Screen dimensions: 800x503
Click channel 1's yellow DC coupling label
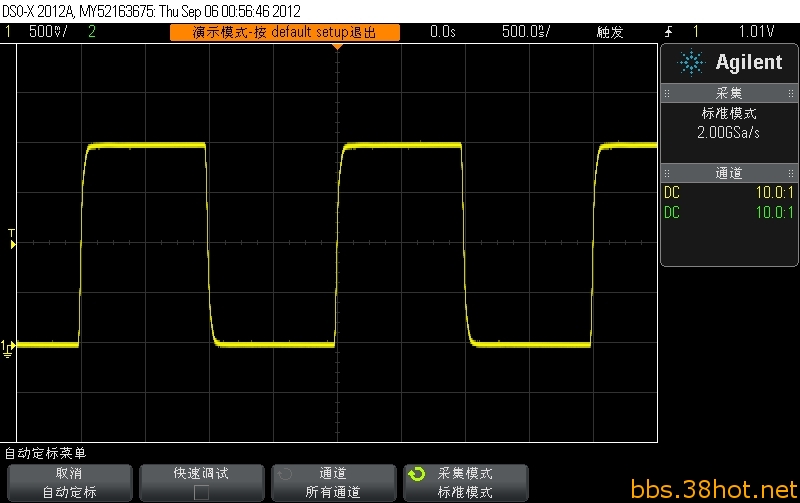point(672,192)
